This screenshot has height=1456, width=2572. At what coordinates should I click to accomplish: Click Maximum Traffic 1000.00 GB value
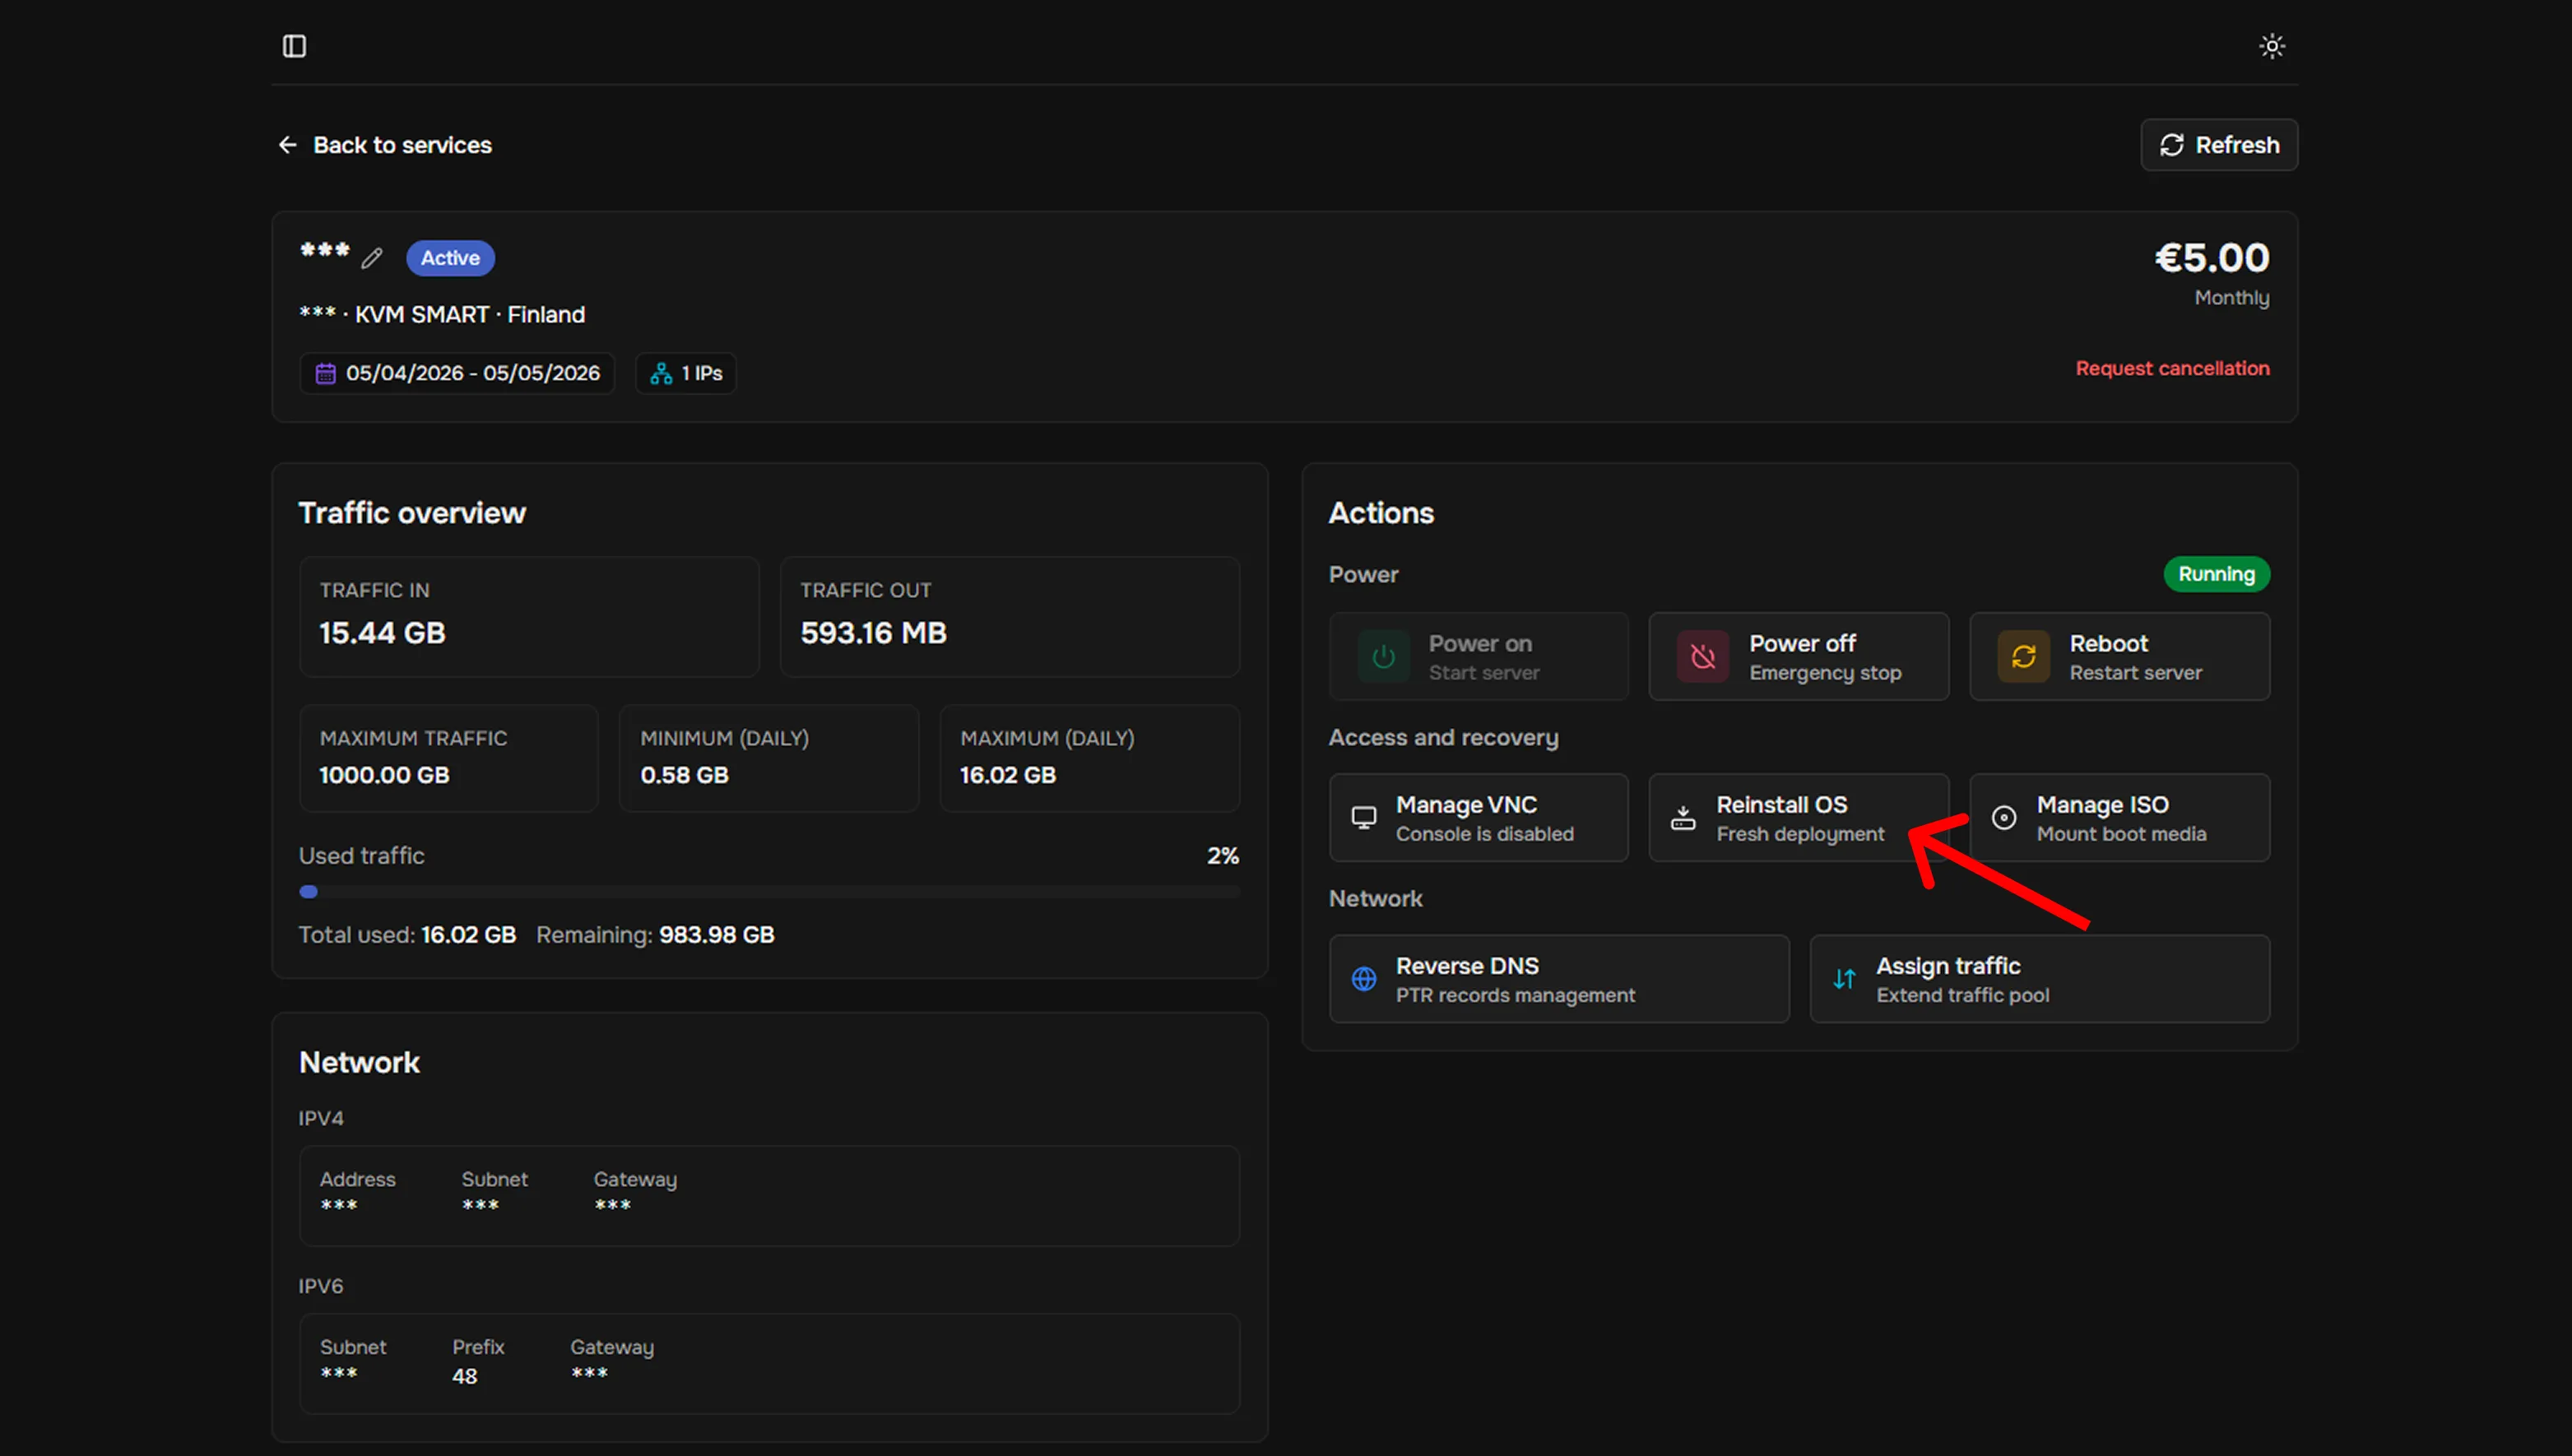[384, 775]
